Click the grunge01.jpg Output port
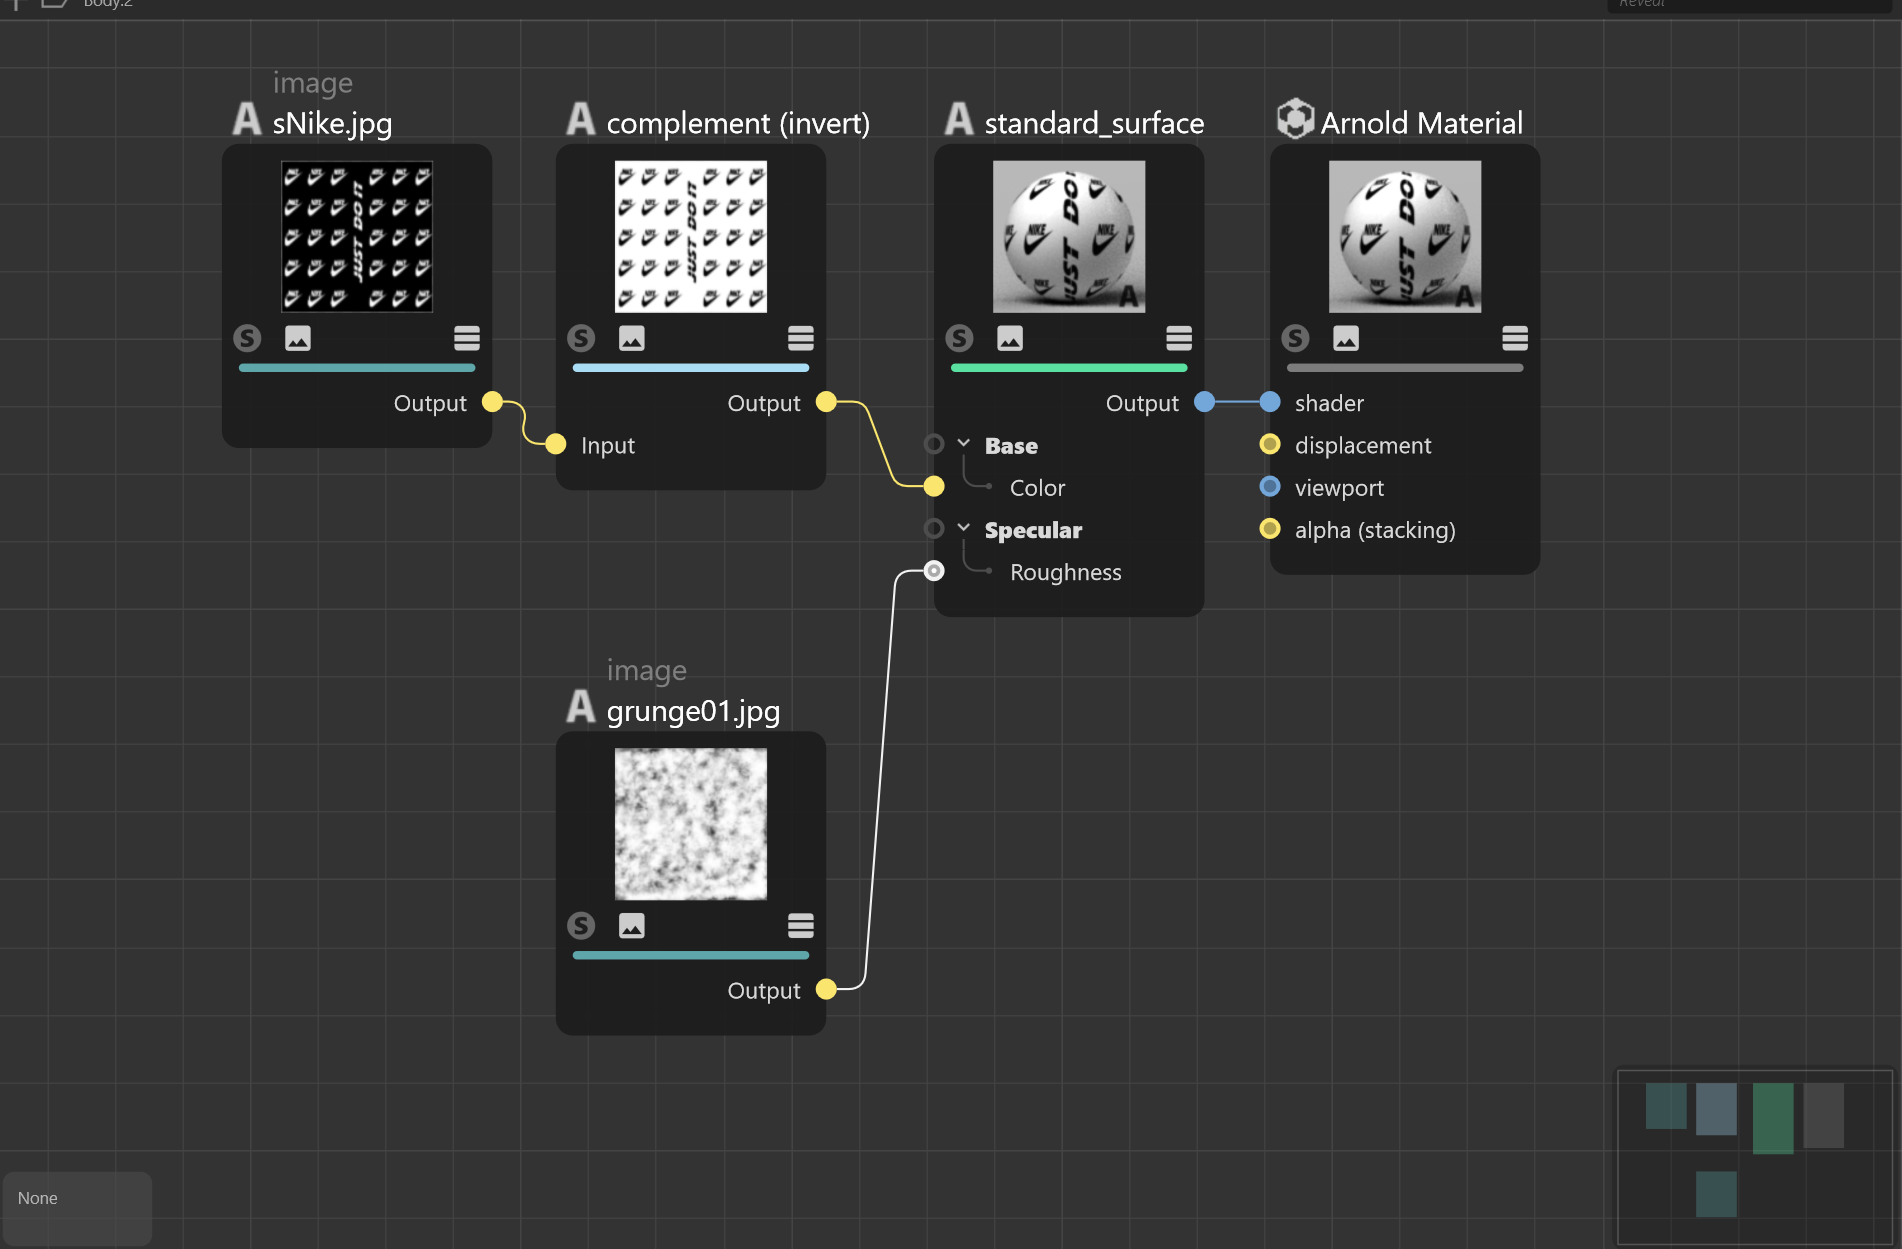 click(826, 989)
